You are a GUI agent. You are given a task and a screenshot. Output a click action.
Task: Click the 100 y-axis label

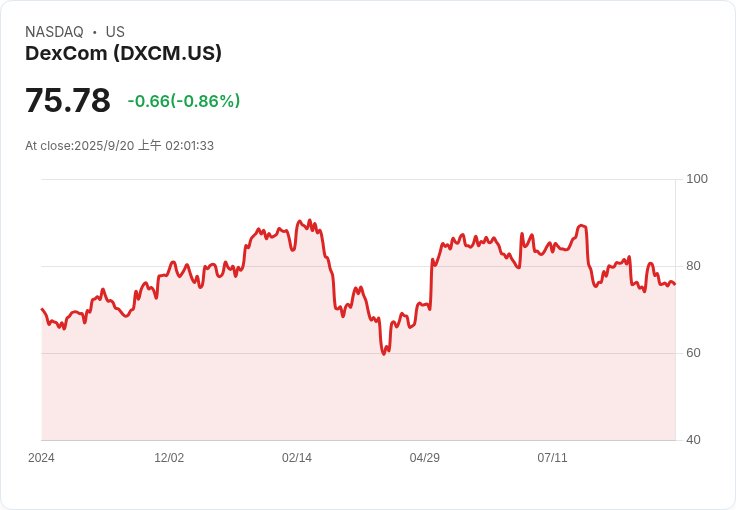697,179
